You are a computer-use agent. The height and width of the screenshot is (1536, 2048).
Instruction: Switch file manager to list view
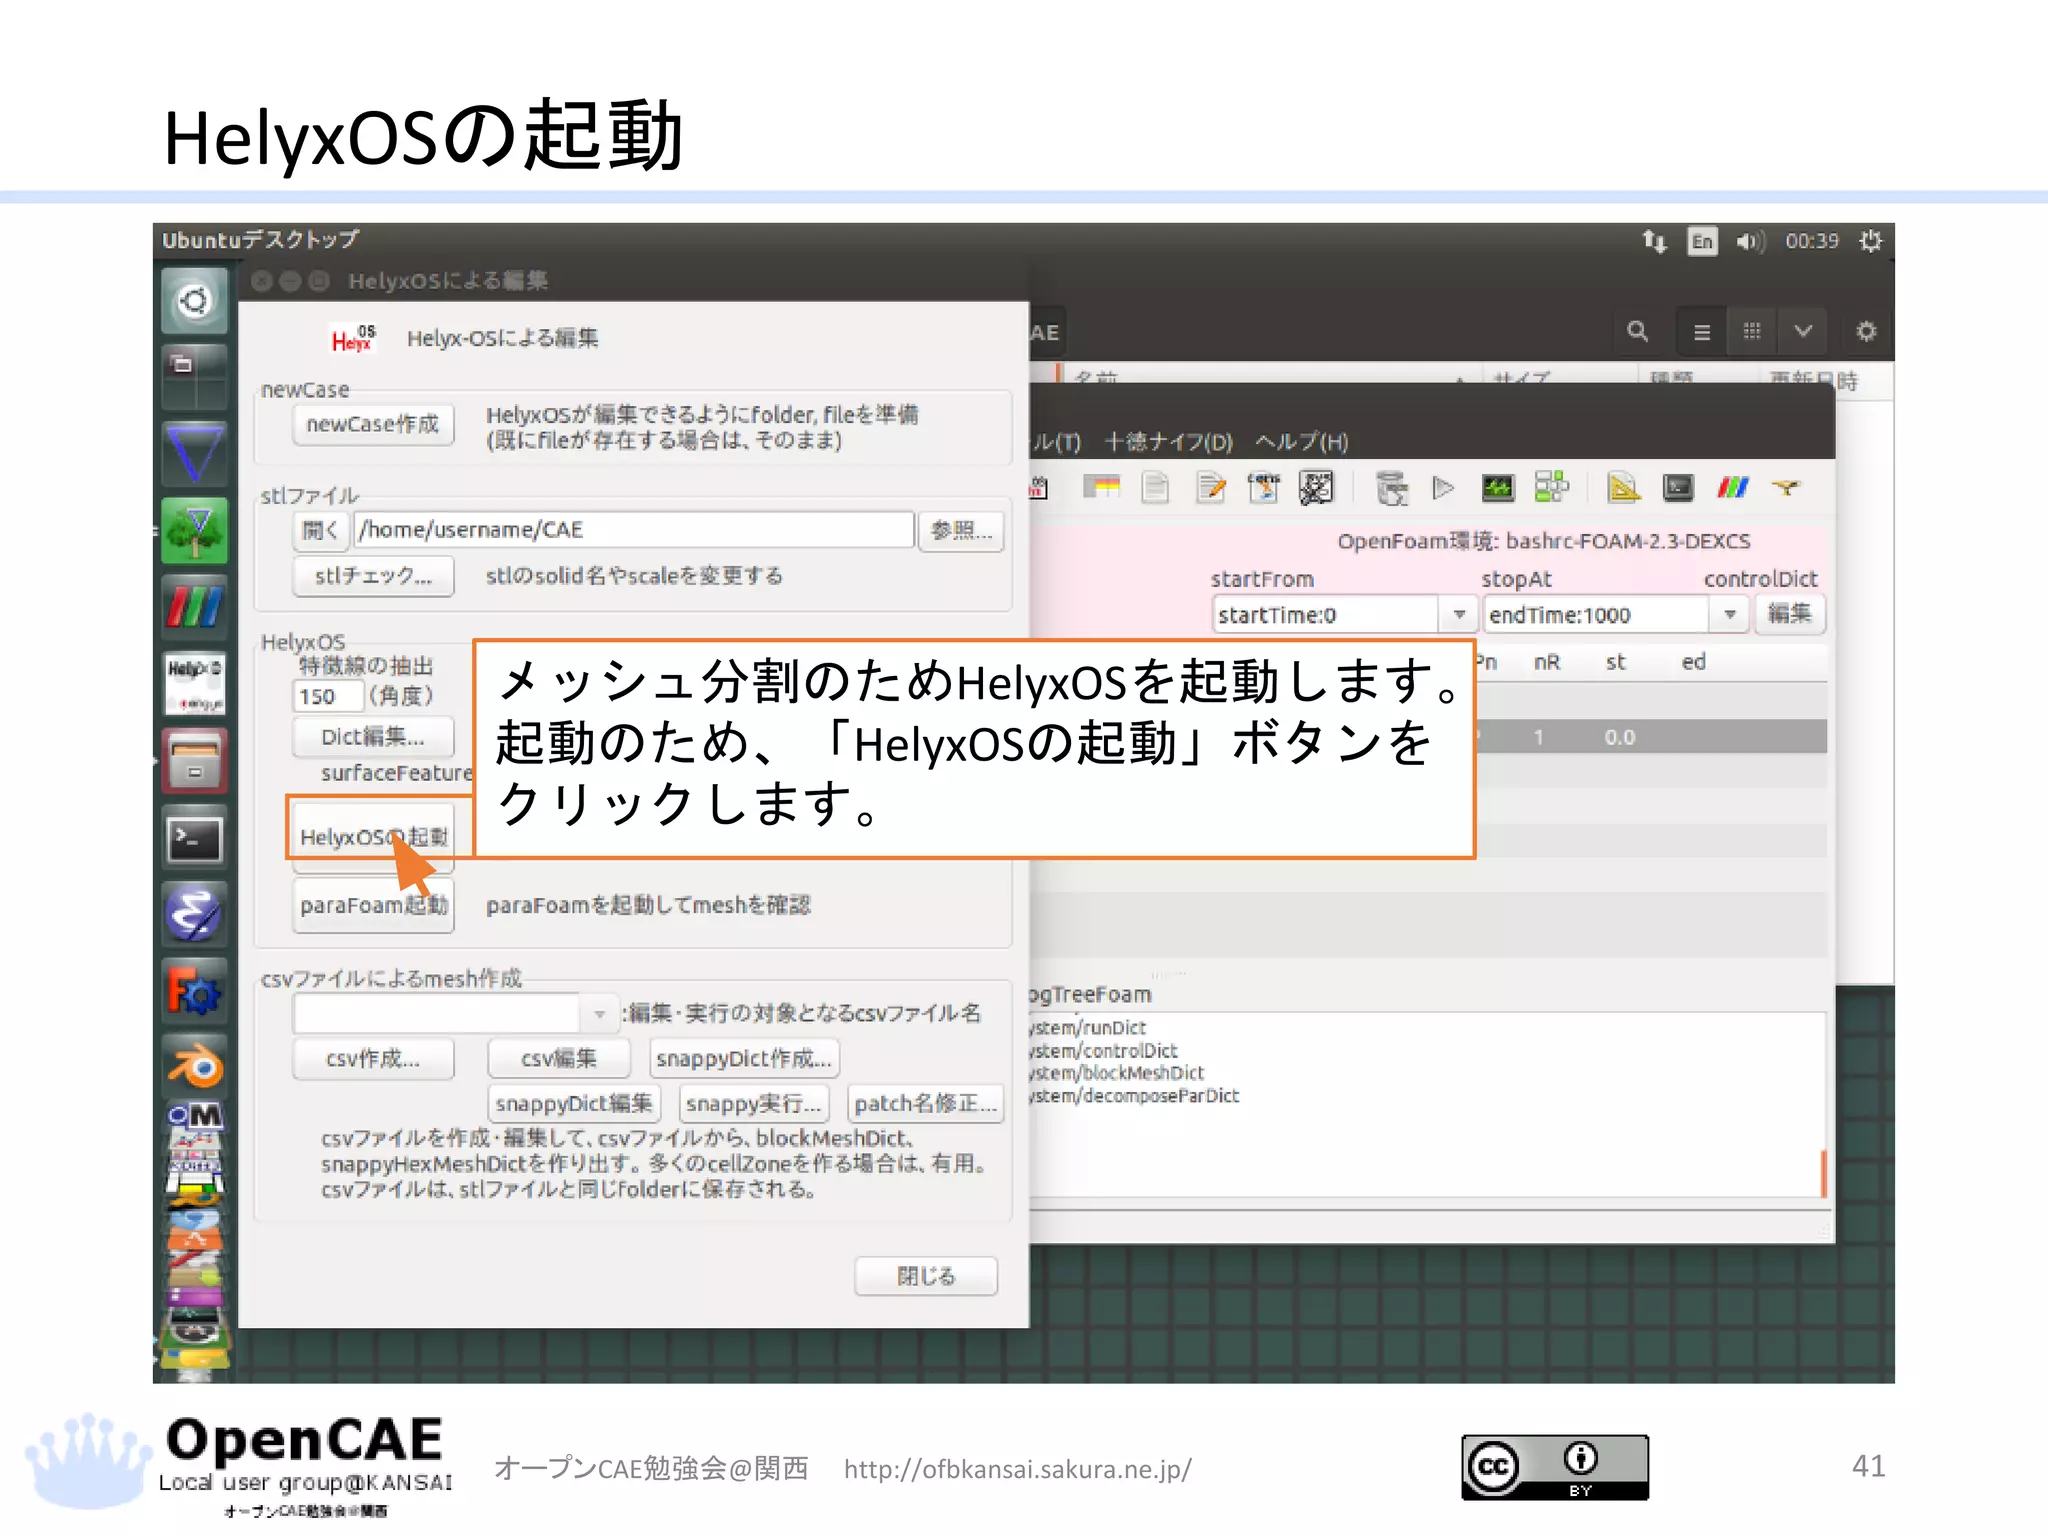pos(1702,331)
